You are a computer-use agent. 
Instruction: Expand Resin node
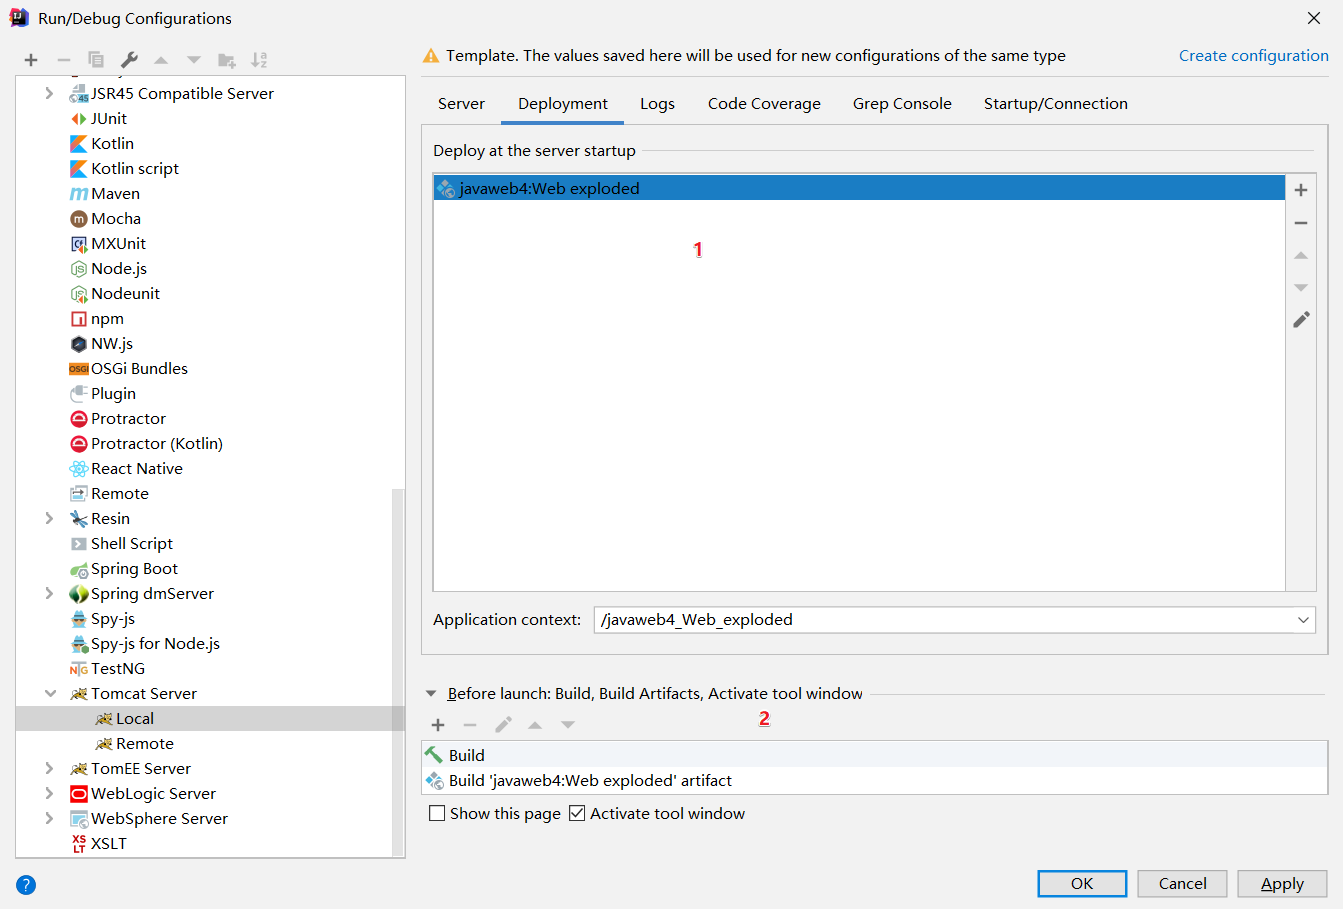pyautogui.click(x=49, y=518)
